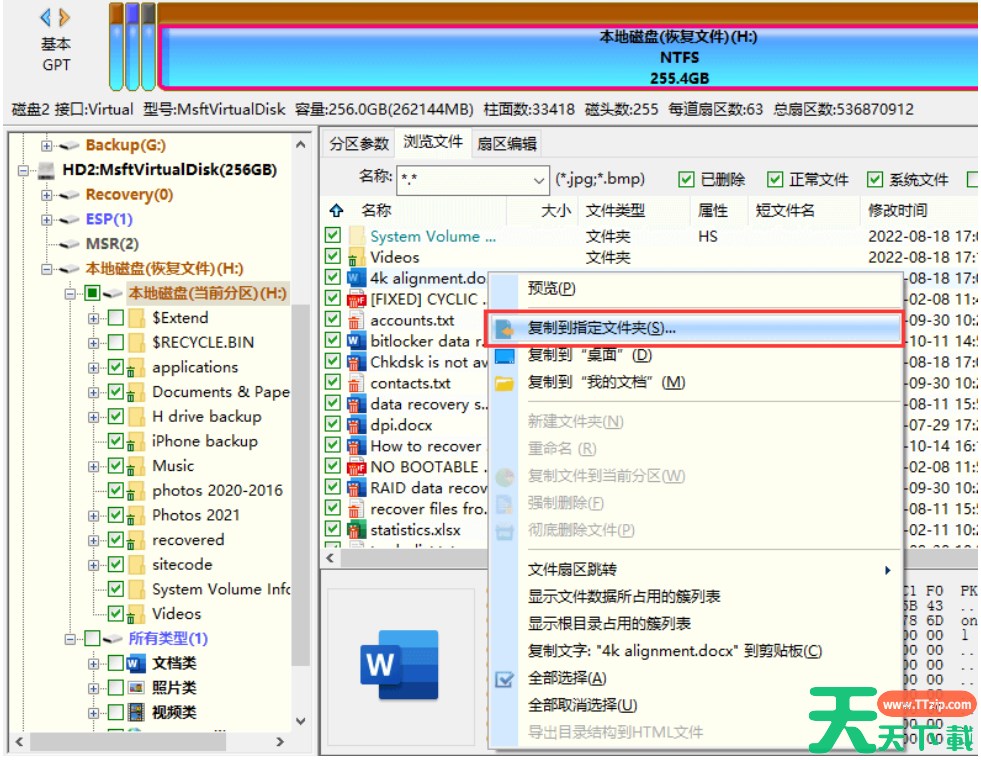This screenshot has width=981, height=760.
Task: Click the Backup(G:) partition icon
Action: click(x=69, y=145)
